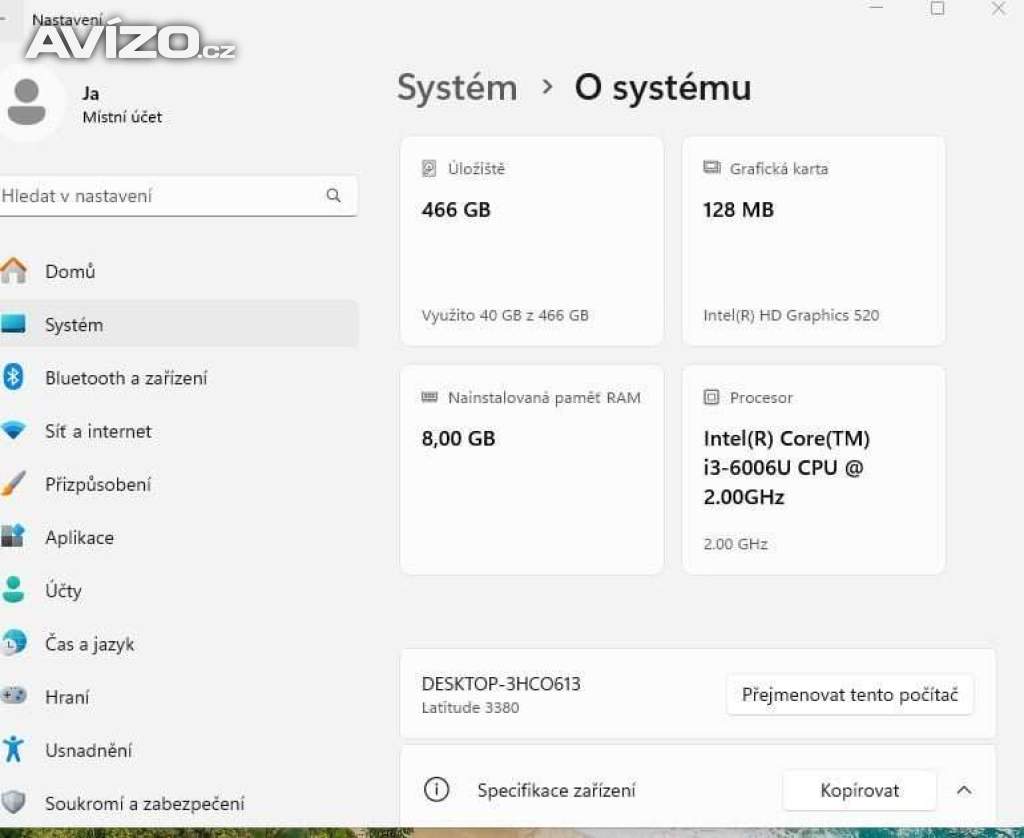The image size is (1024, 838).
Task: Click the Domů house icon
Action: [x=13, y=270]
